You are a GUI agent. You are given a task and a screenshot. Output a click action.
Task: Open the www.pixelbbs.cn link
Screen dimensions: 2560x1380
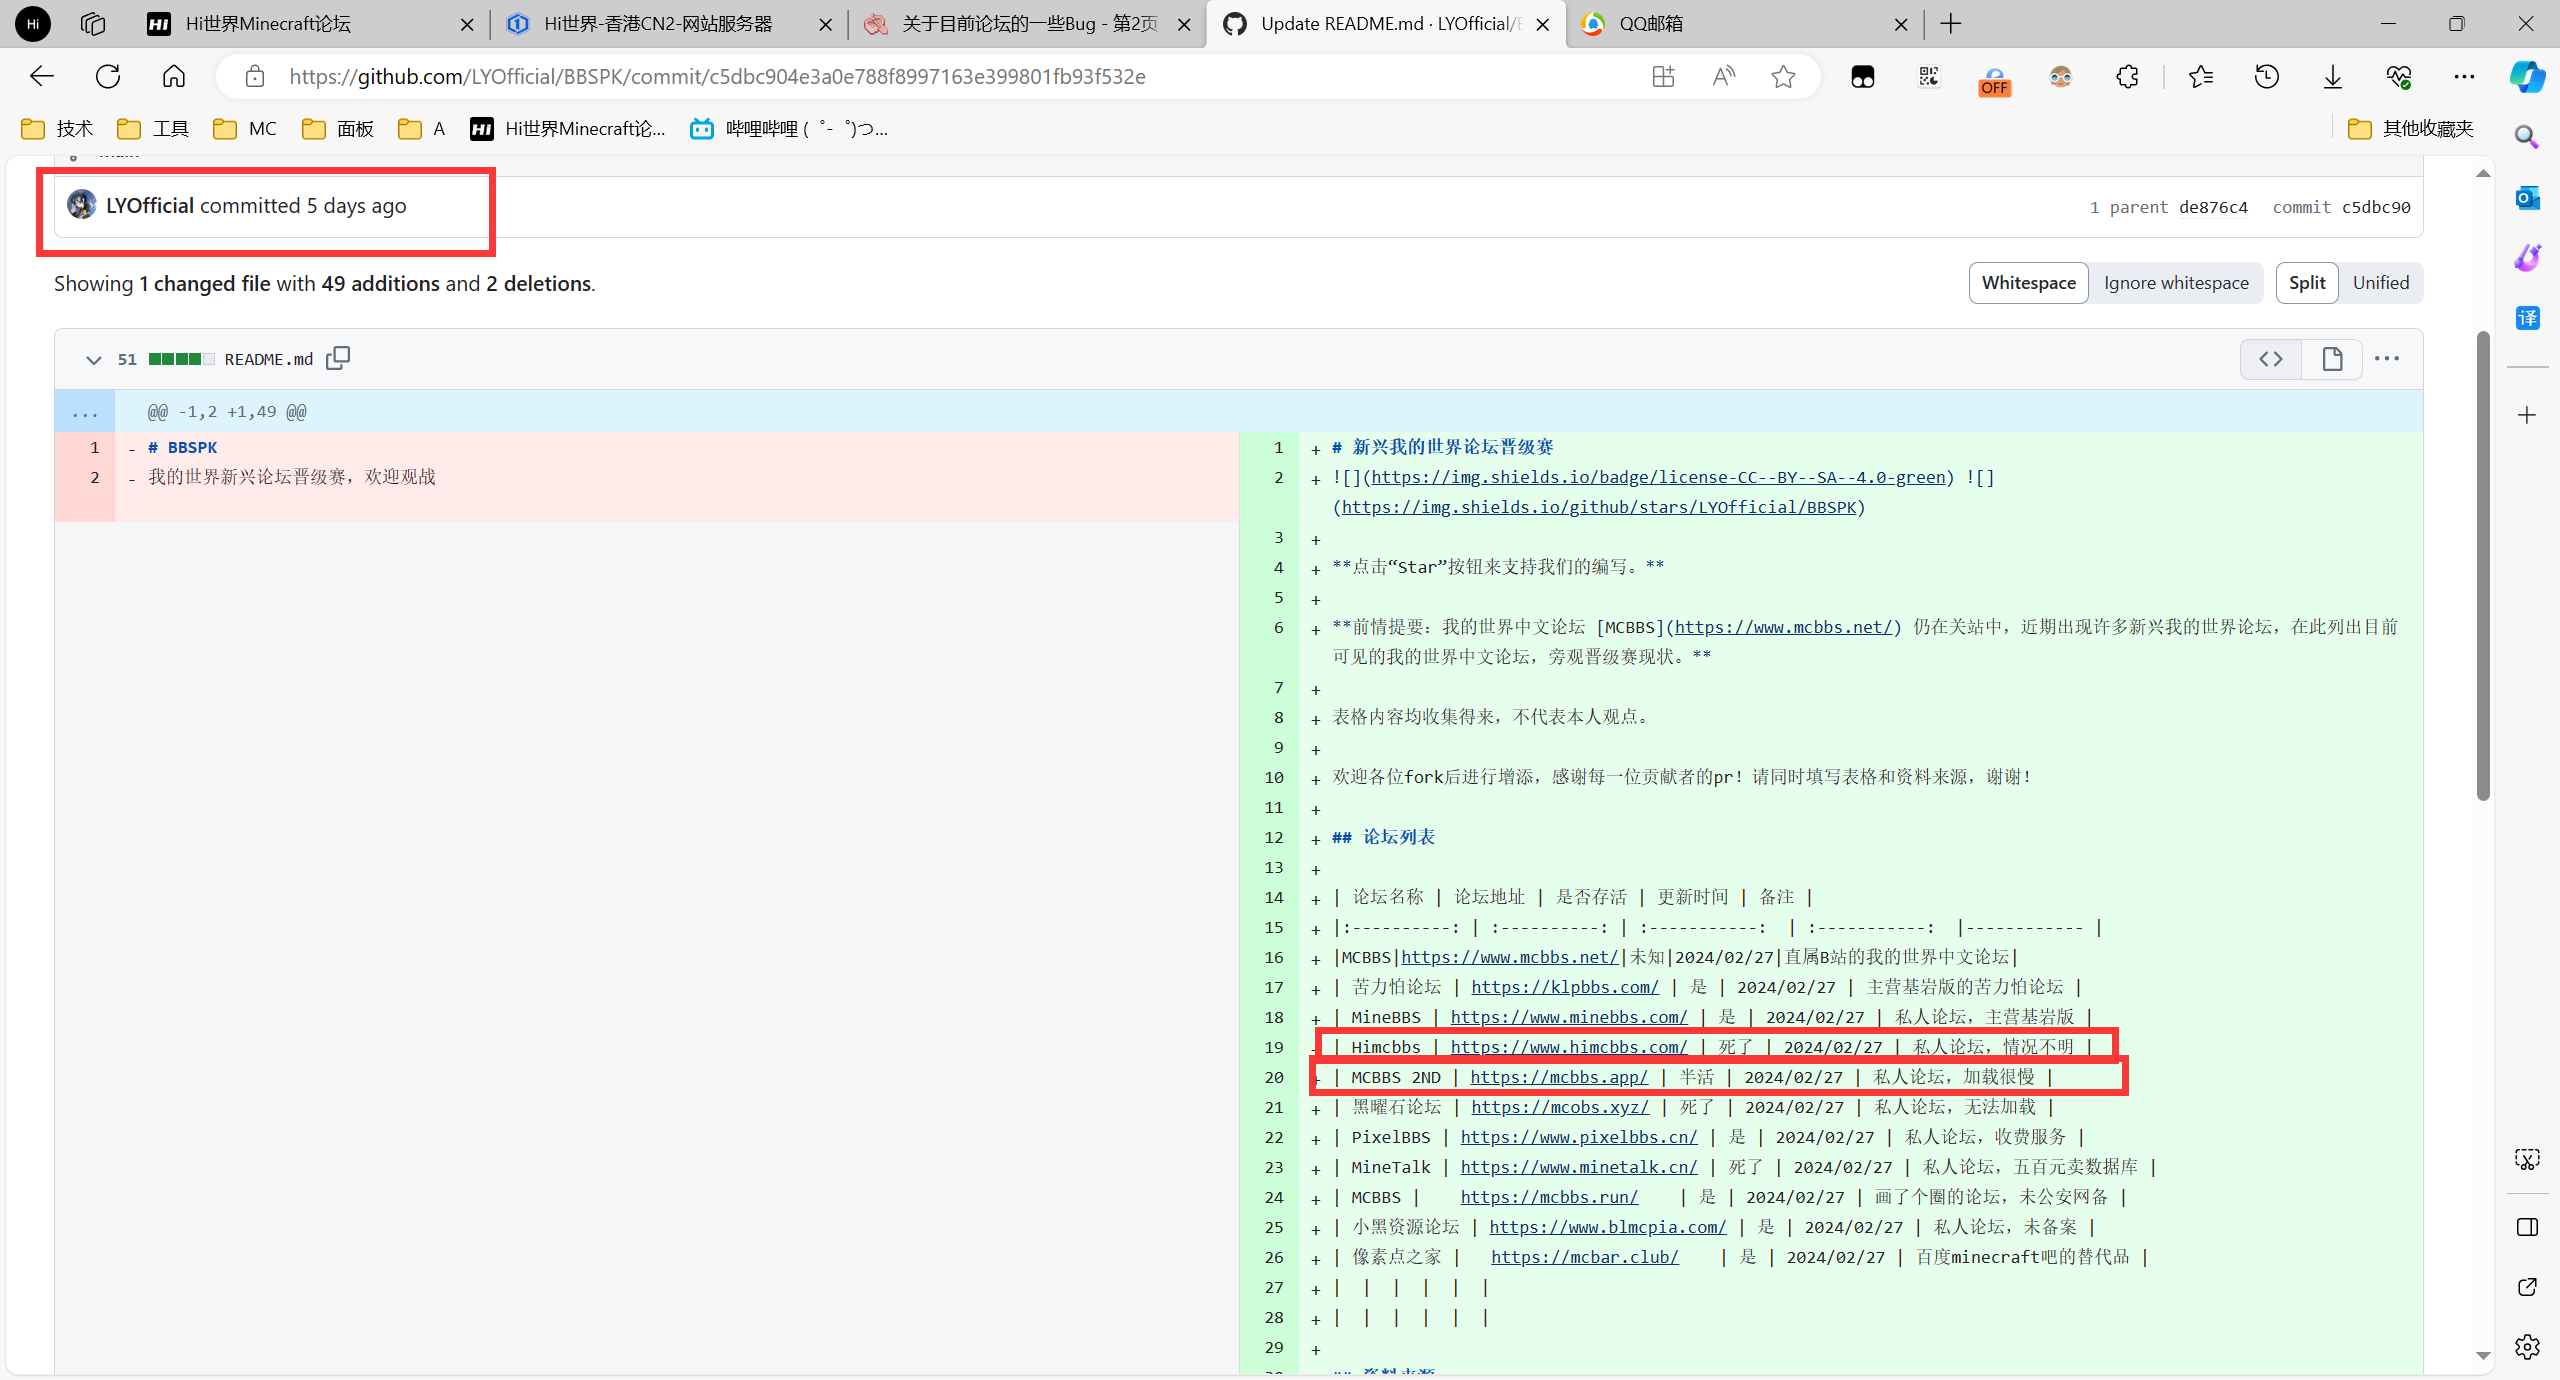point(1579,1137)
